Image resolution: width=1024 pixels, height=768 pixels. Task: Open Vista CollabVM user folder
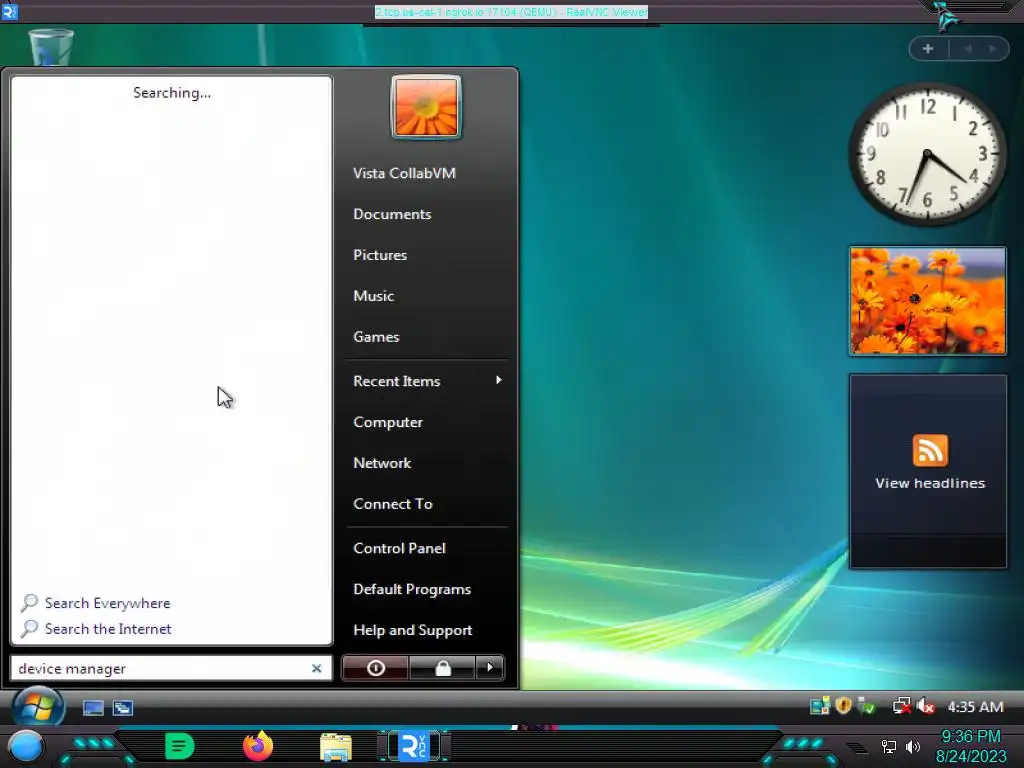(x=404, y=173)
